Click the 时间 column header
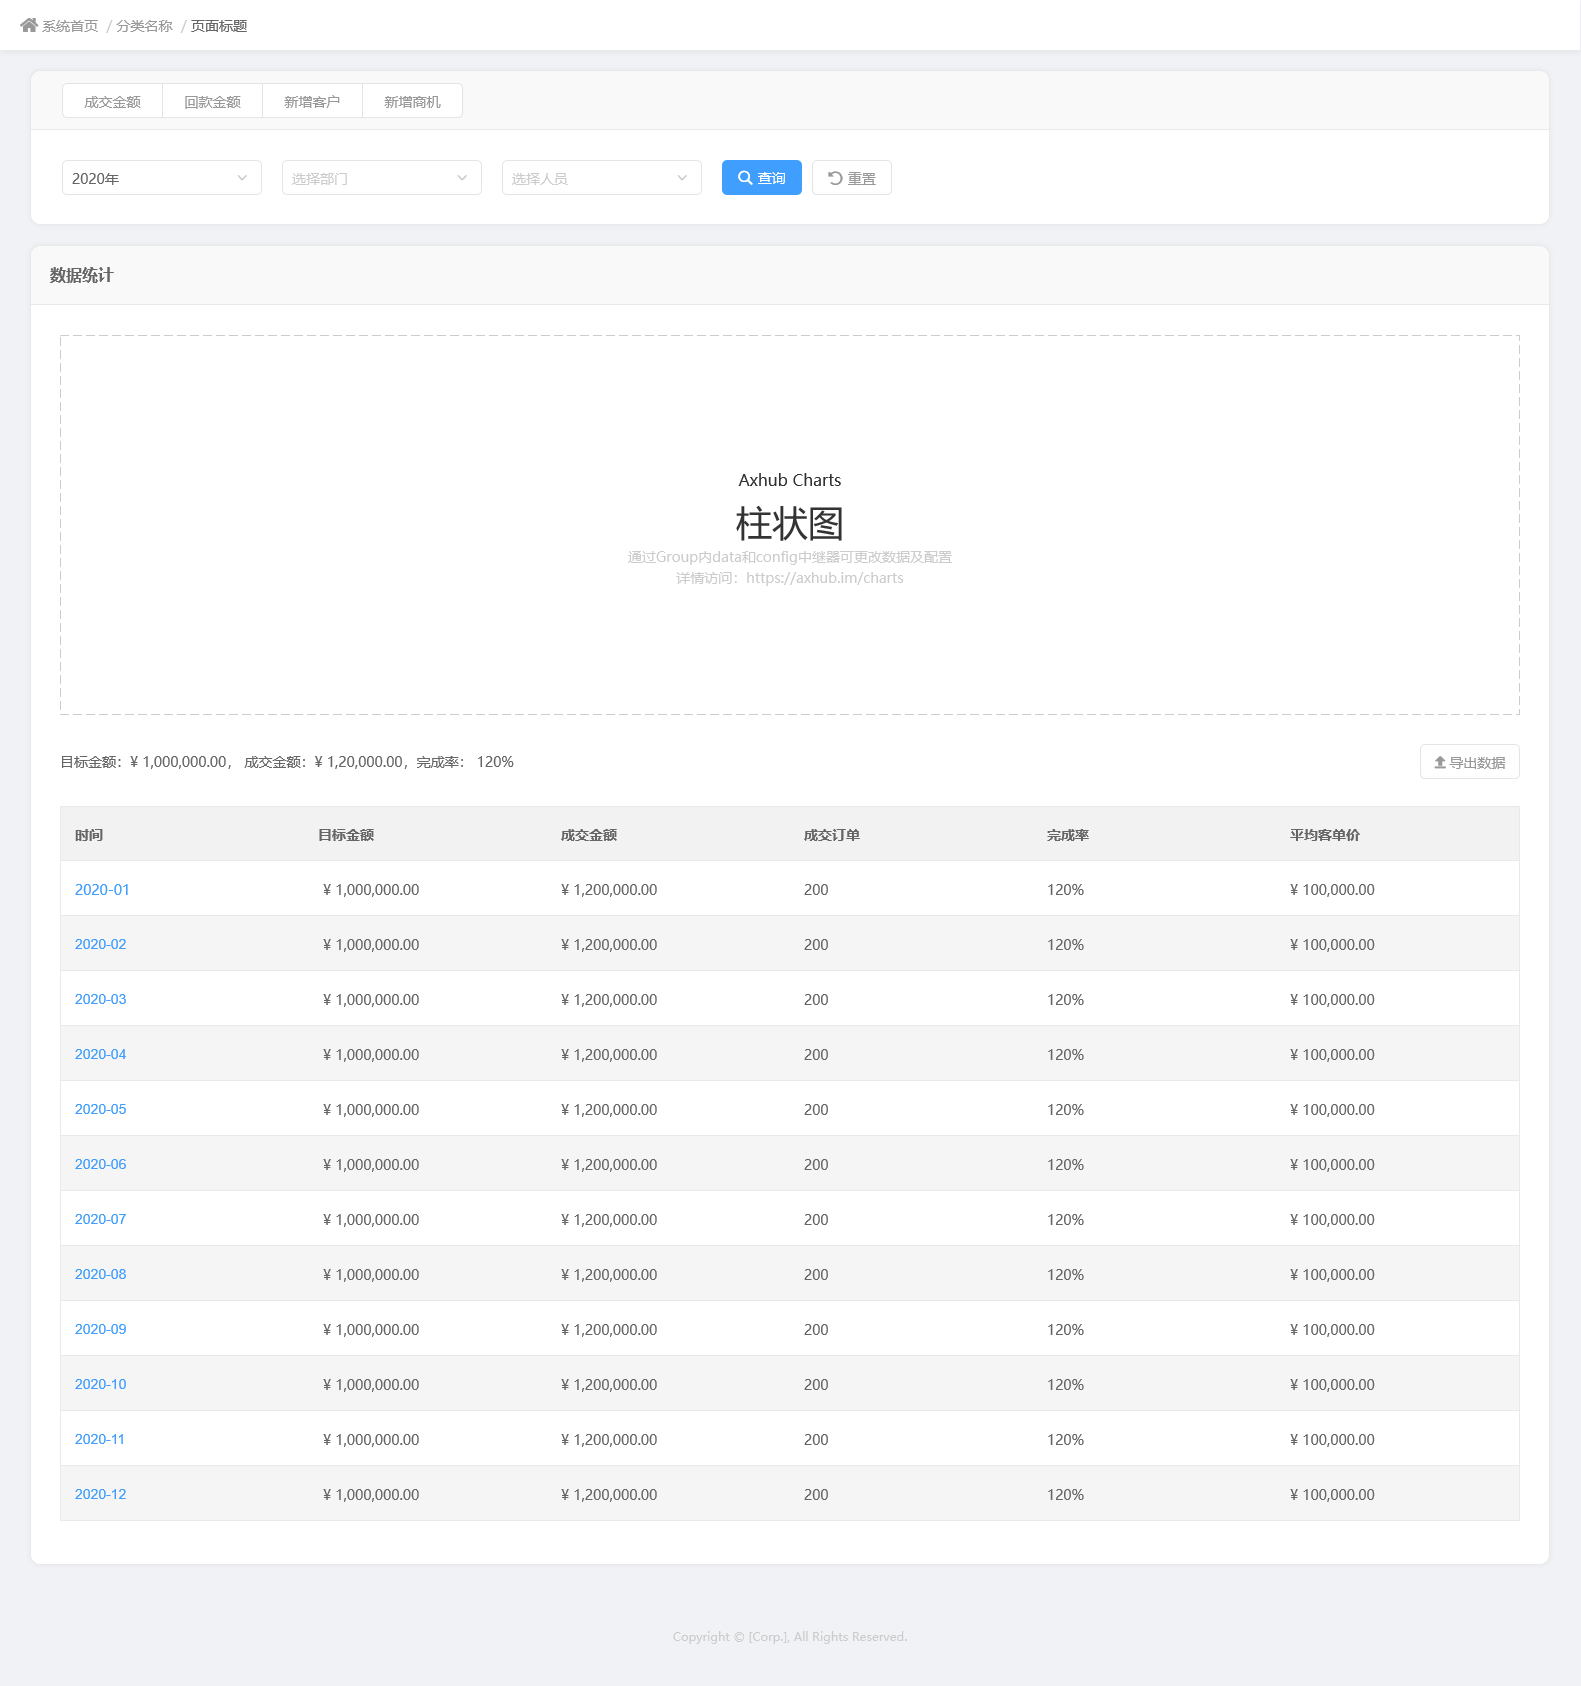 click(x=89, y=835)
